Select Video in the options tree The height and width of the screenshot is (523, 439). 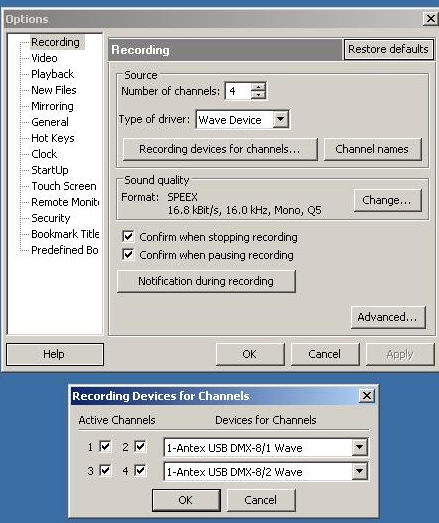44,58
